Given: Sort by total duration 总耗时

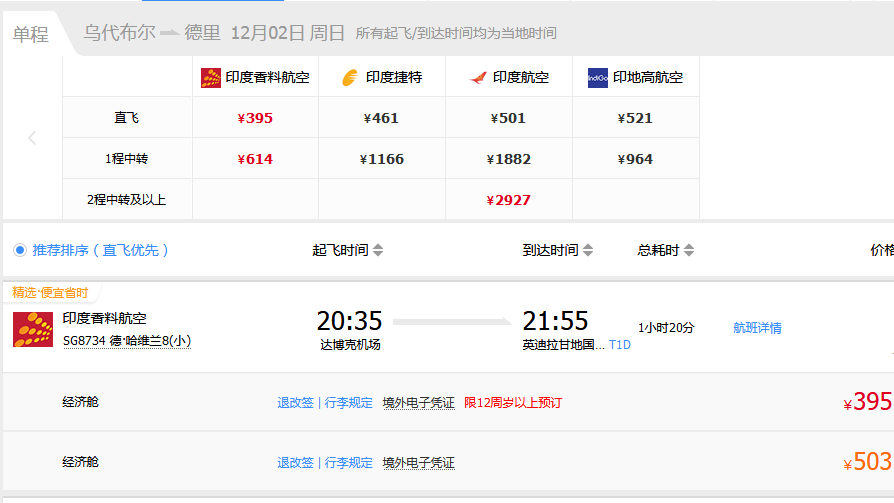Looking at the screenshot, I should [x=665, y=250].
